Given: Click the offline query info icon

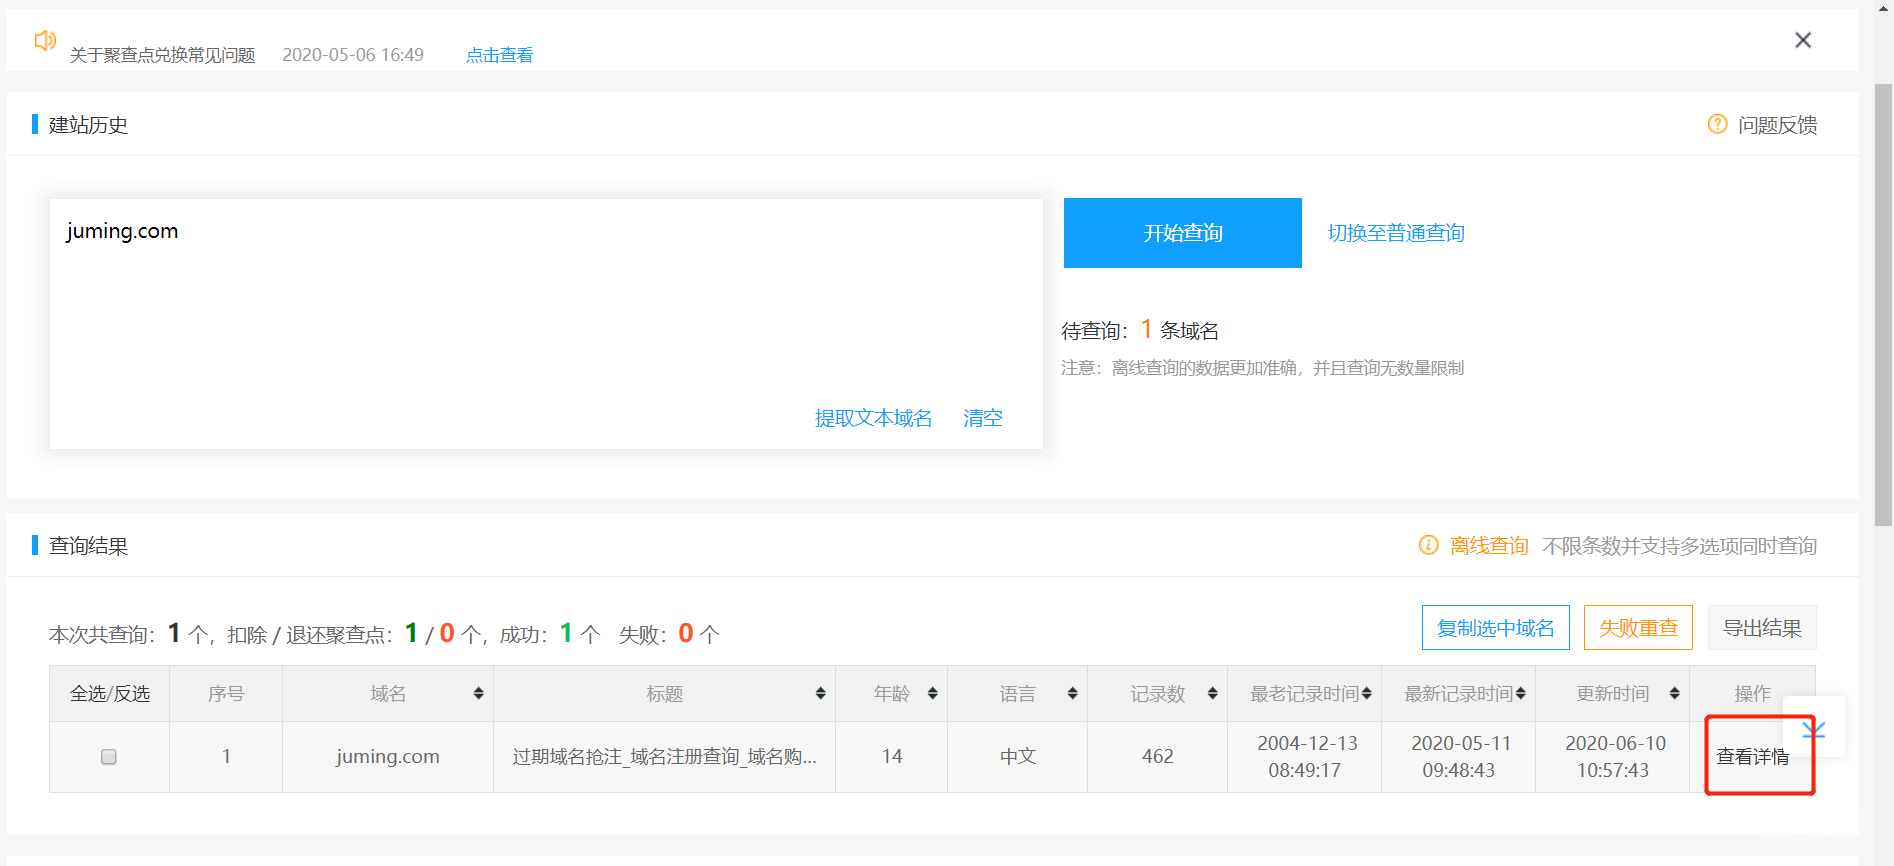Looking at the screenshot, I should coord(1428,545).
